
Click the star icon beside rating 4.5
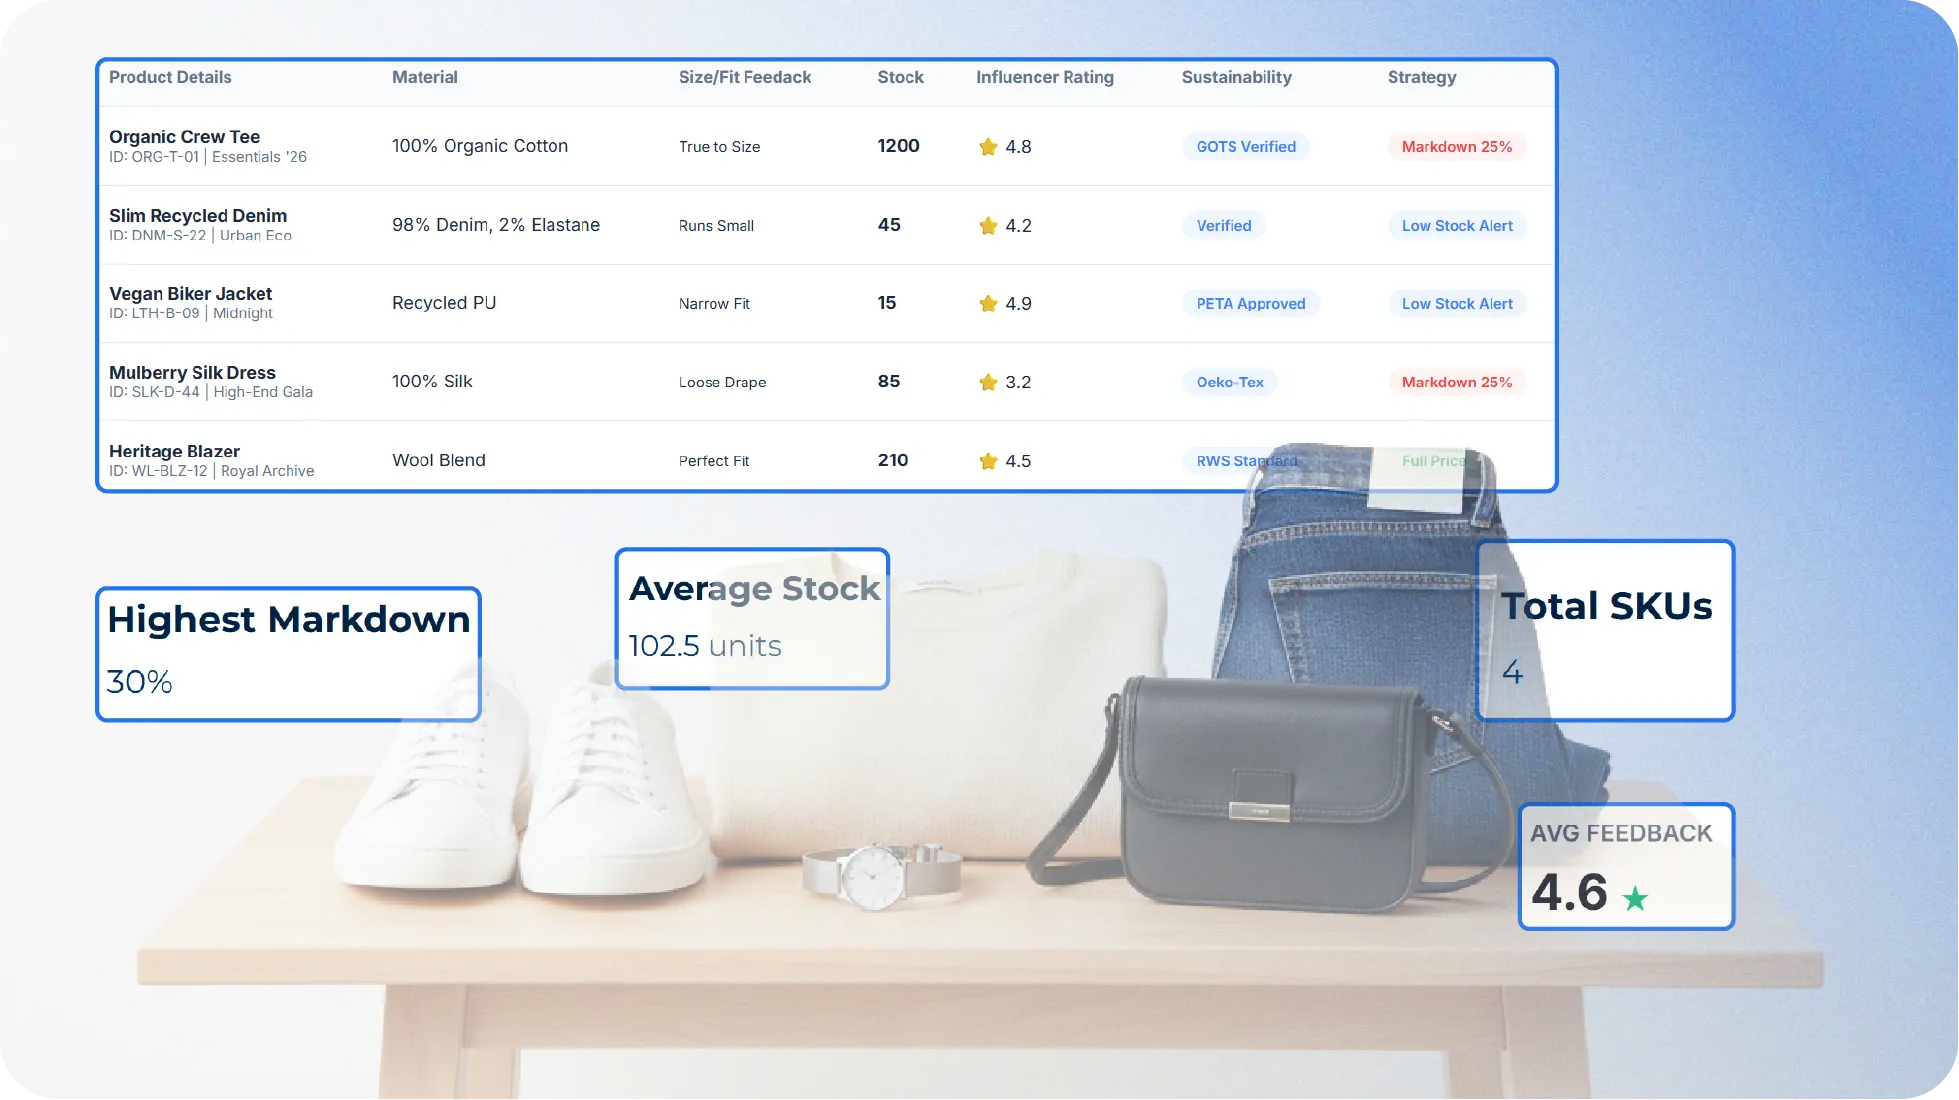[x=988, y=461]
